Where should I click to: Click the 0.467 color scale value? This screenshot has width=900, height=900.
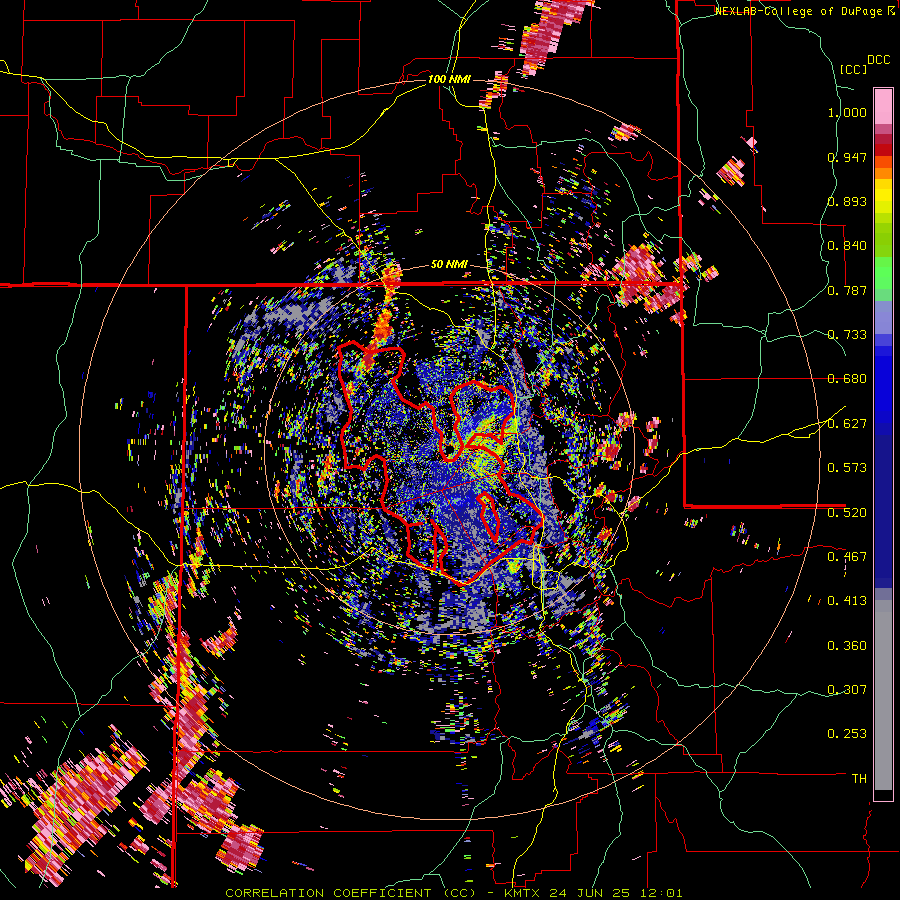pos(847,556)
